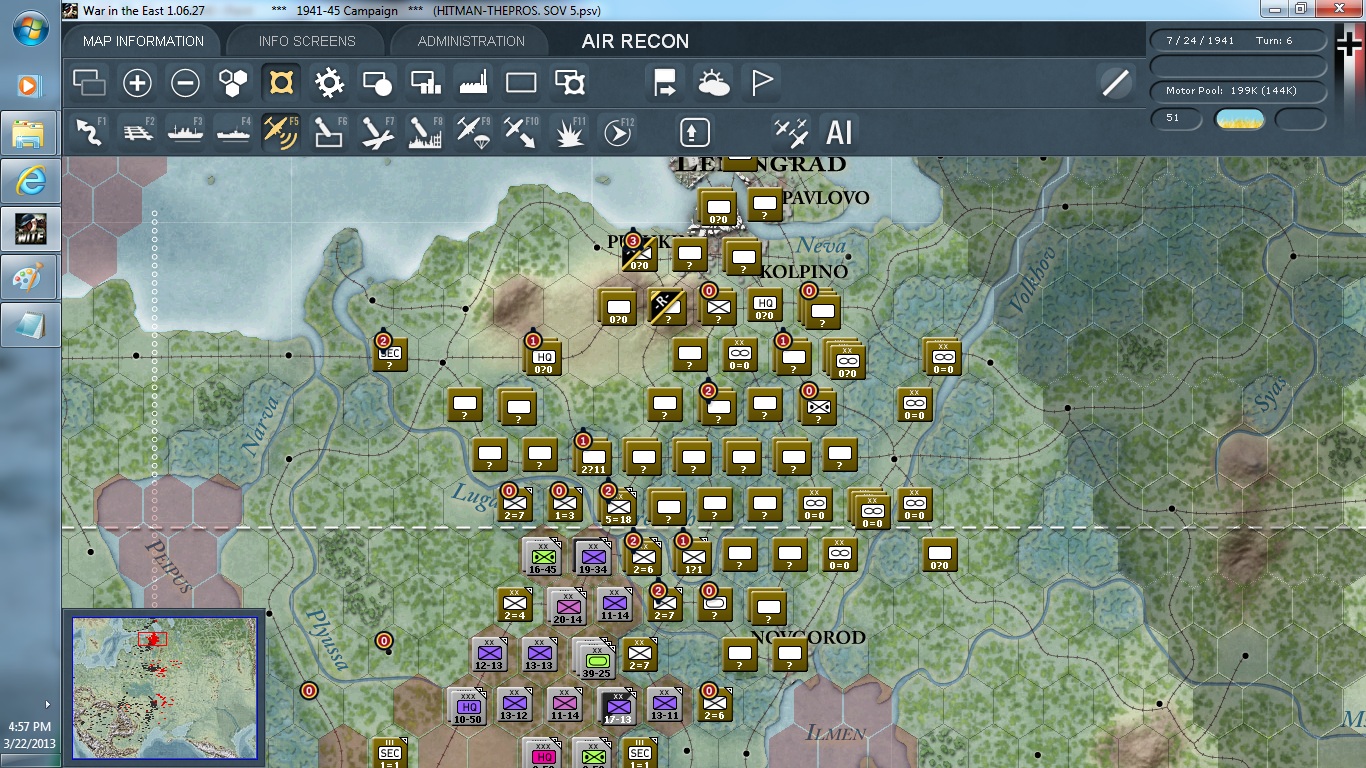The height and width of the screenshot is (768, 1366).
Task: Click the Motor Pool 199K readout
Action: 1239,91
